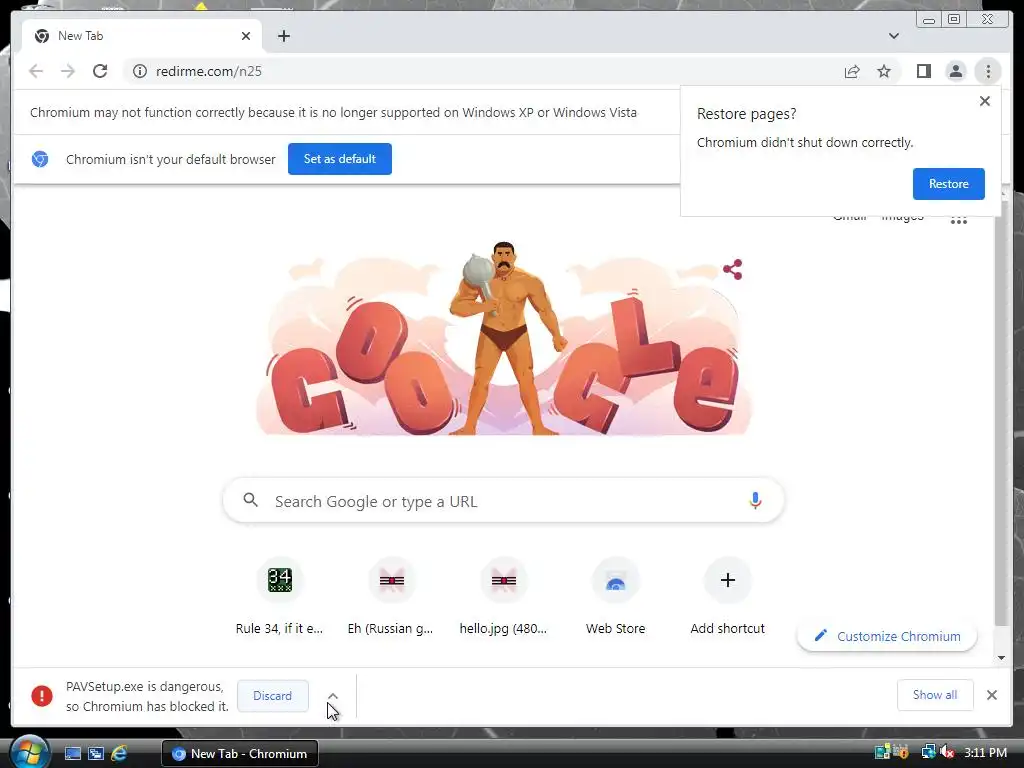Close the New Tab tab

[x=246, y=36]
